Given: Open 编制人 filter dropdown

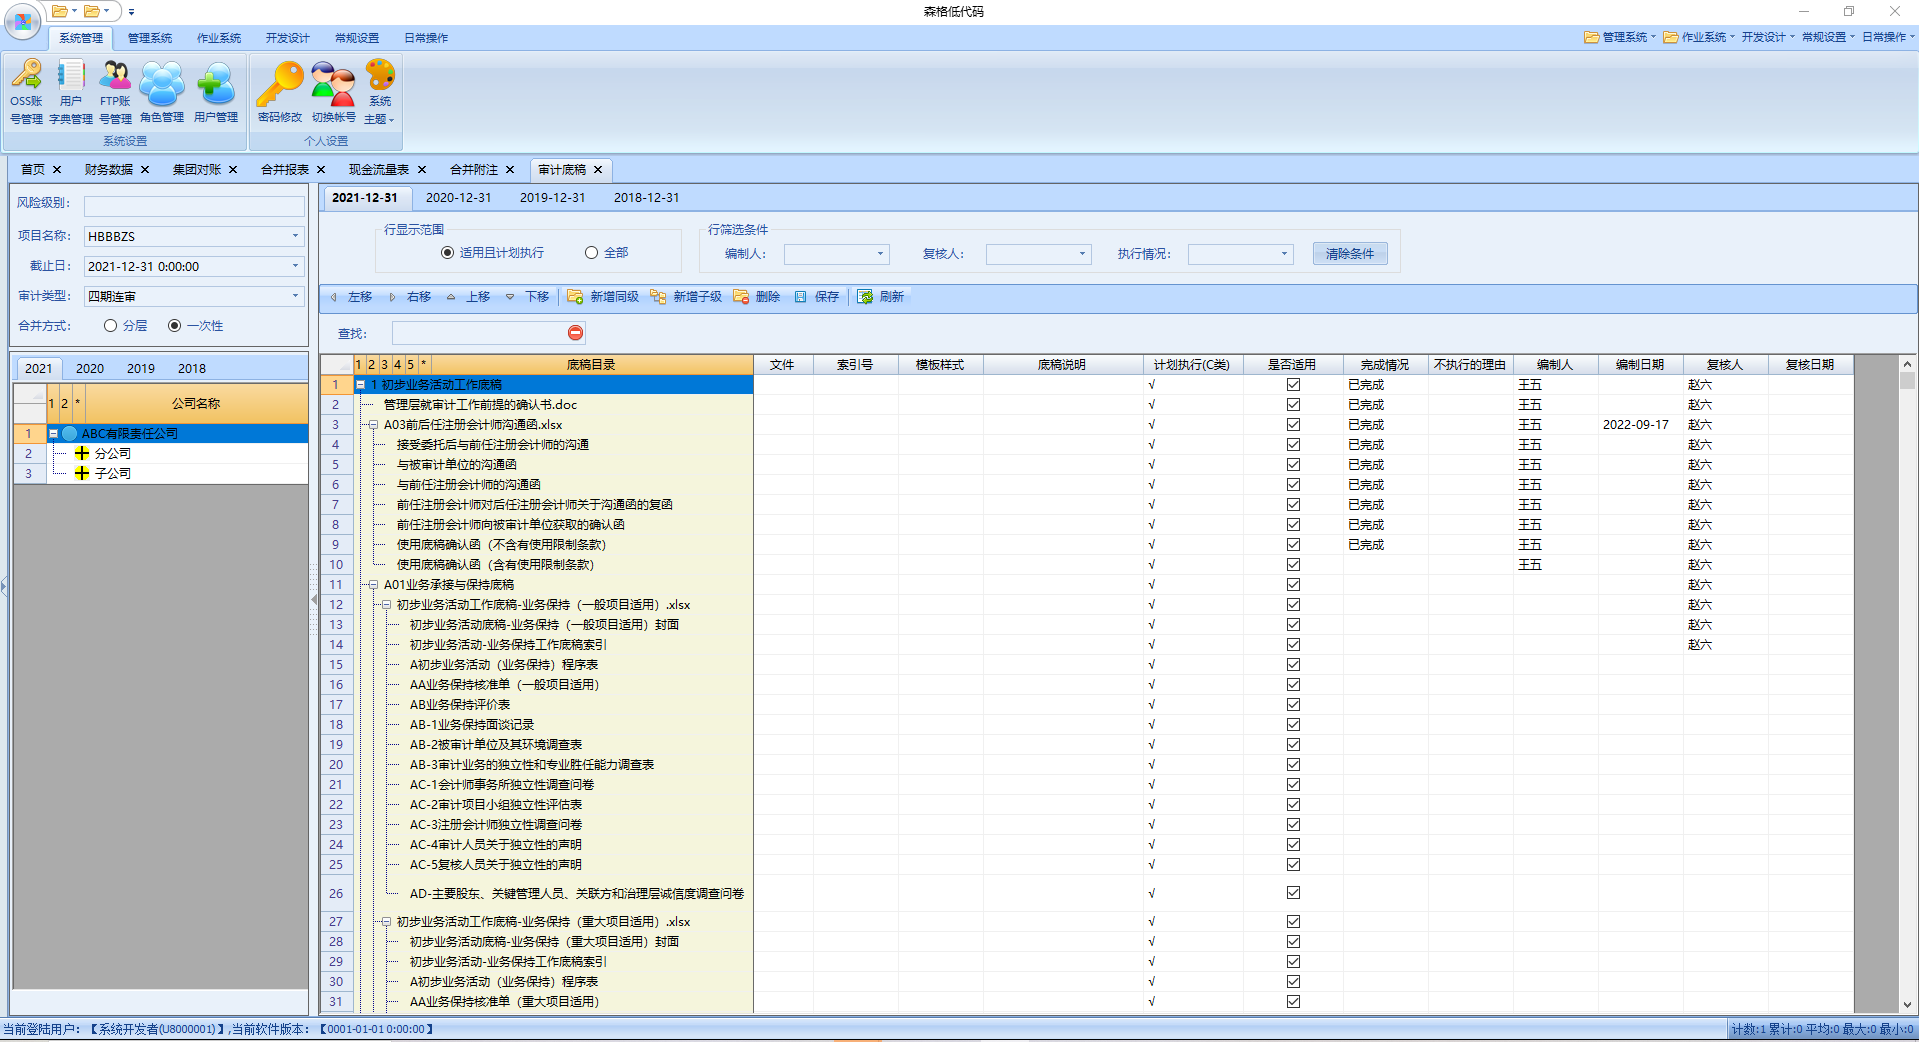Looking at the screenshot, I should pyautogui.click(x=880, y=254).
